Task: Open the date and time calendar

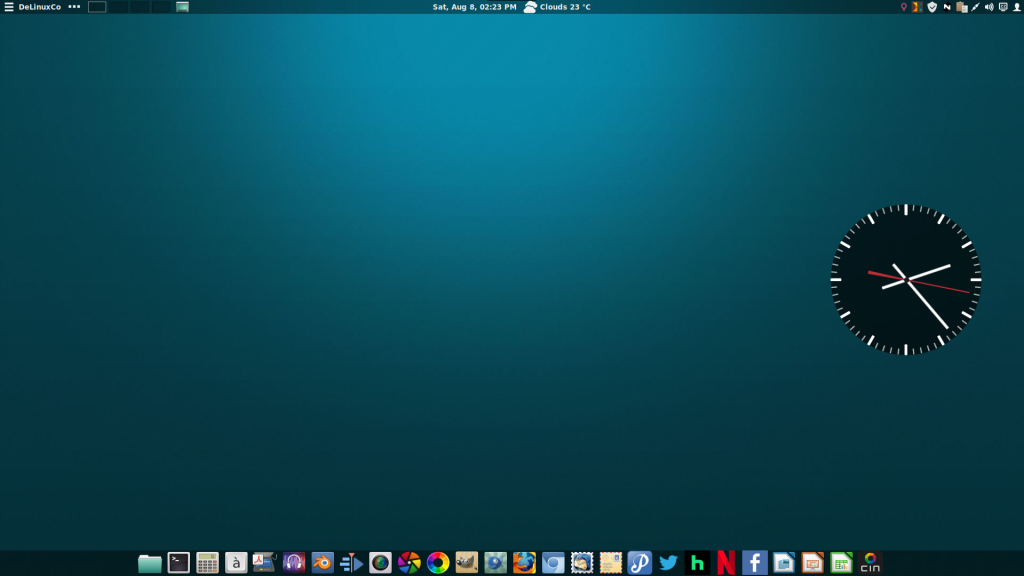Action: tap(474, 7)
